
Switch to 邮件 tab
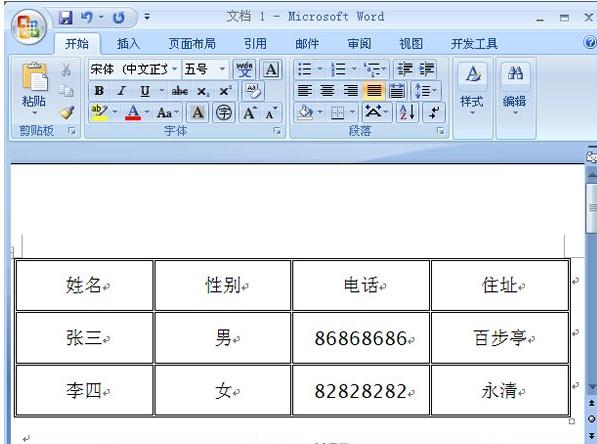click(307, 44)
